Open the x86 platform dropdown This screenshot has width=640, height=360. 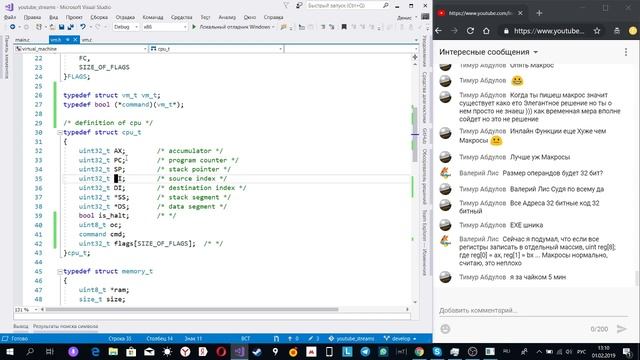coord(165,27)
